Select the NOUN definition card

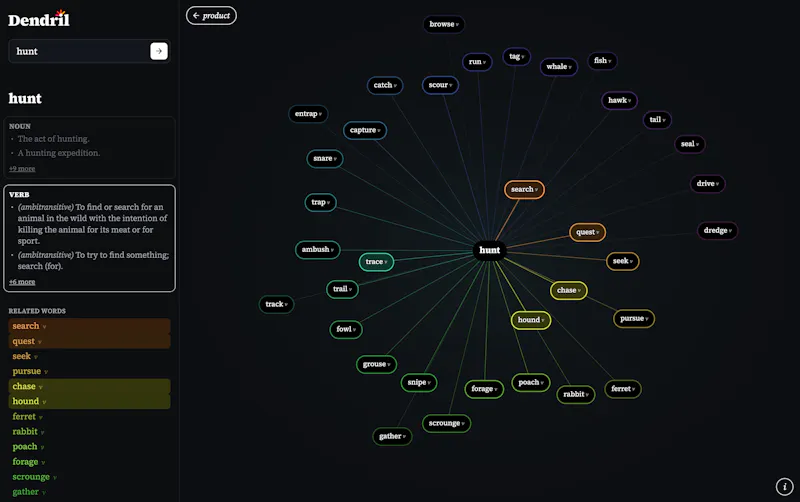89,147
